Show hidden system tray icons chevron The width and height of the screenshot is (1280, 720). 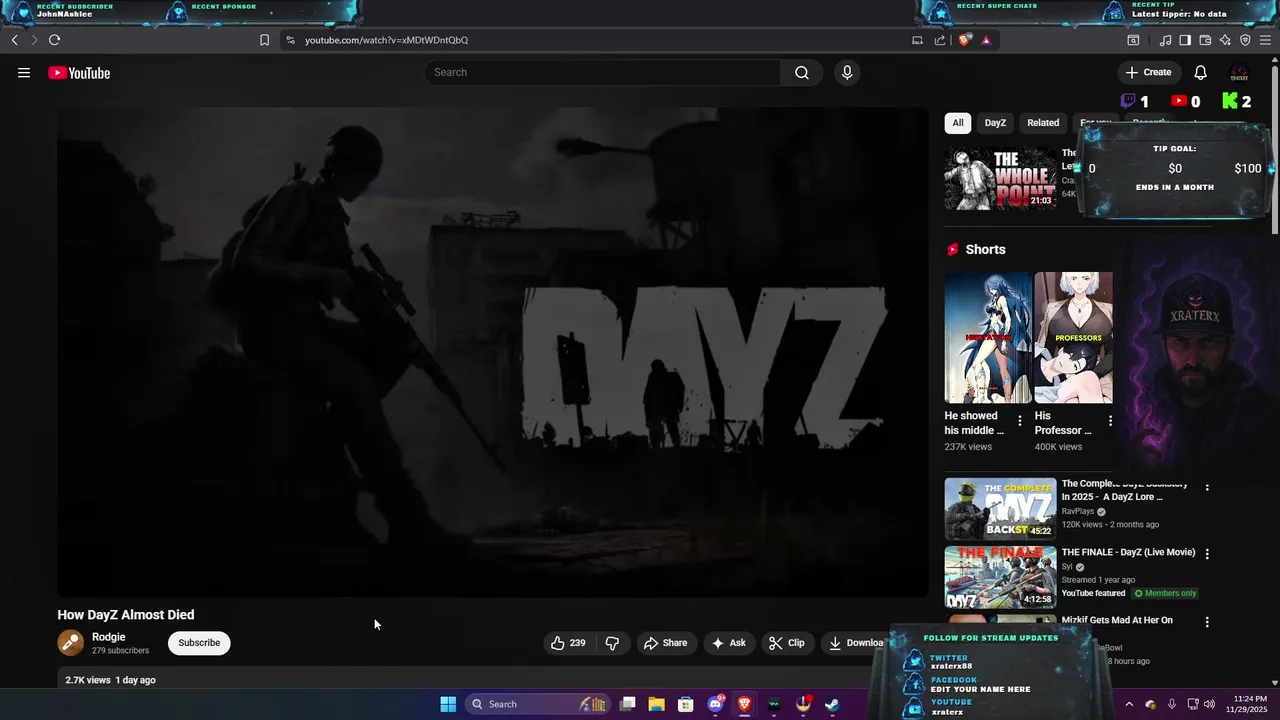[x=1128, y=704]
